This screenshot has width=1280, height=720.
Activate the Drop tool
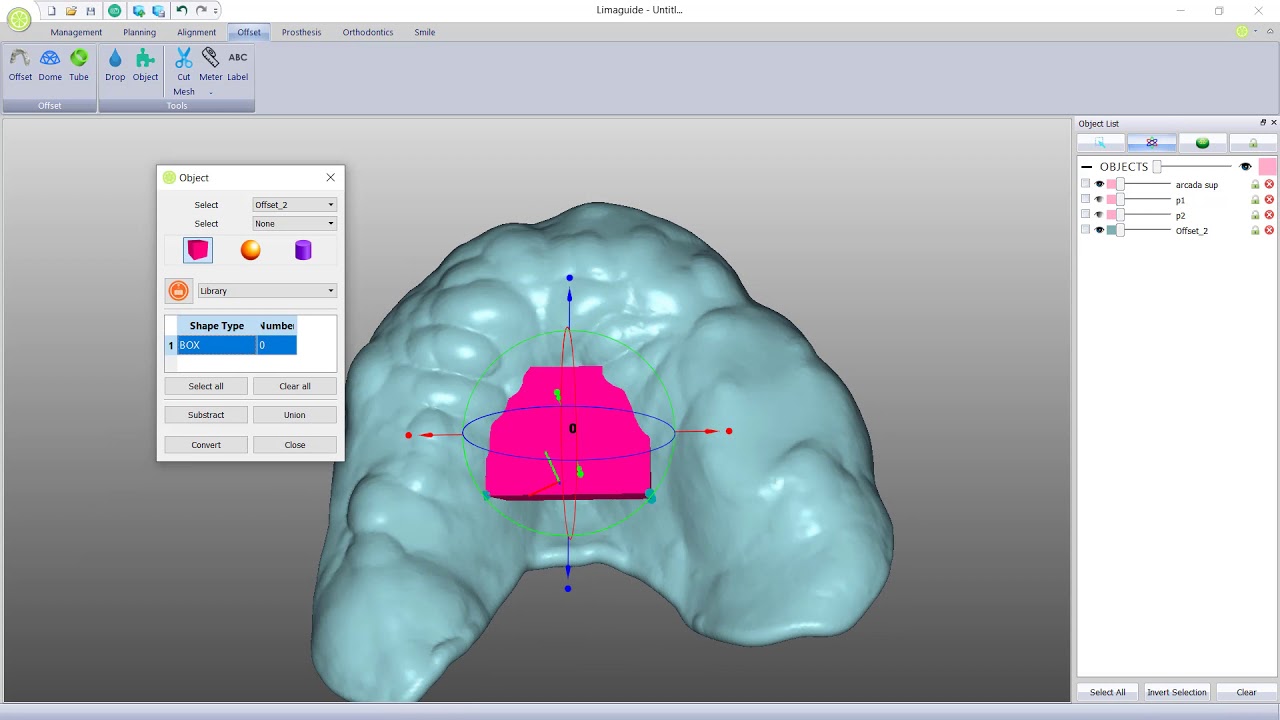tap(115, 65)
